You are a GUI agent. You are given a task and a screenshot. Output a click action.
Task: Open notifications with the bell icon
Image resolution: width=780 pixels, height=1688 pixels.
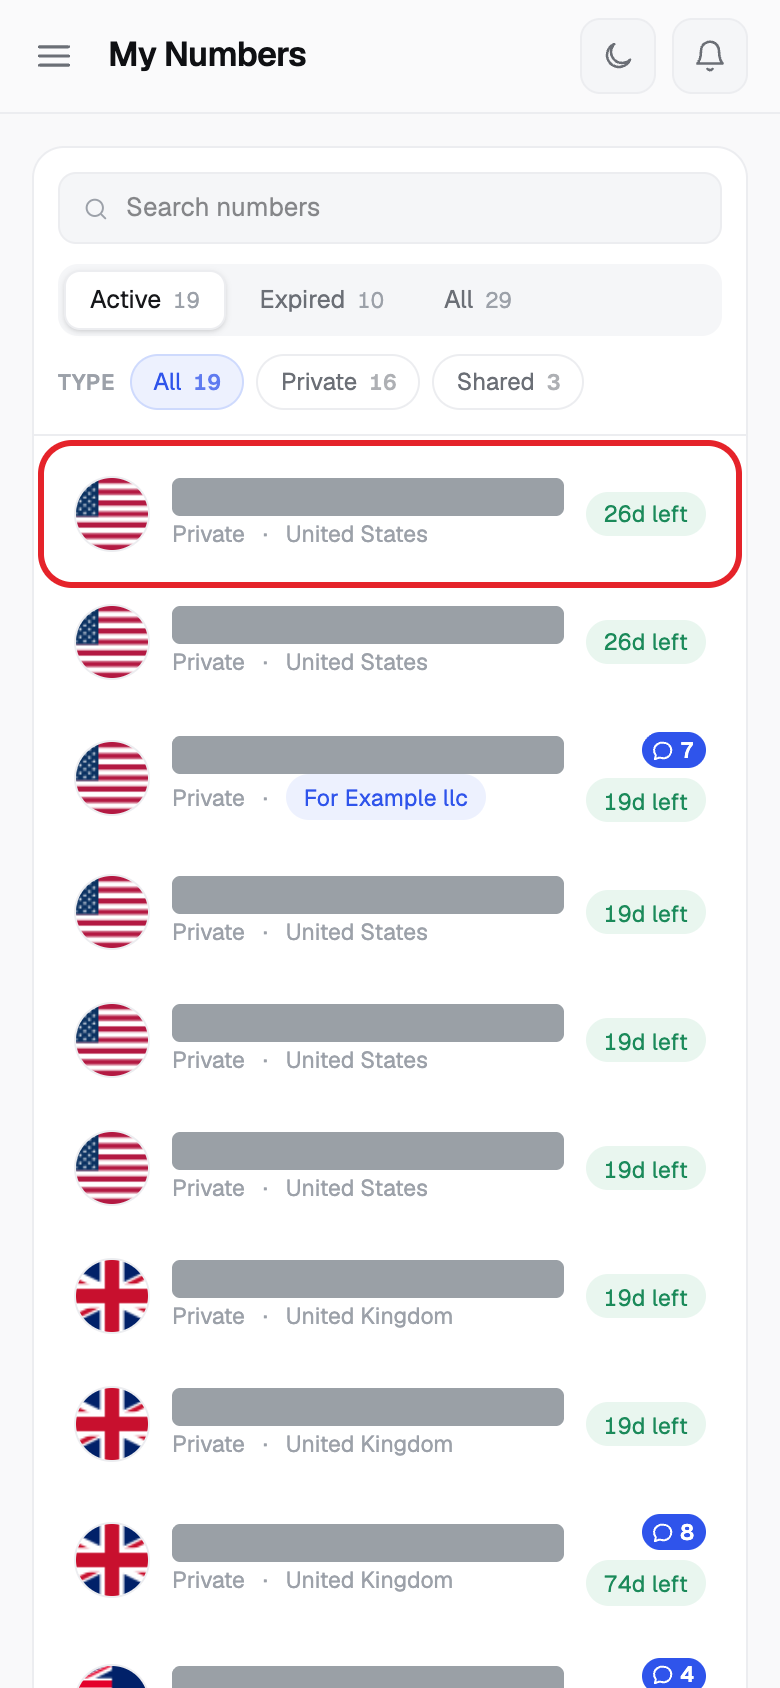(x=710, y=56)
